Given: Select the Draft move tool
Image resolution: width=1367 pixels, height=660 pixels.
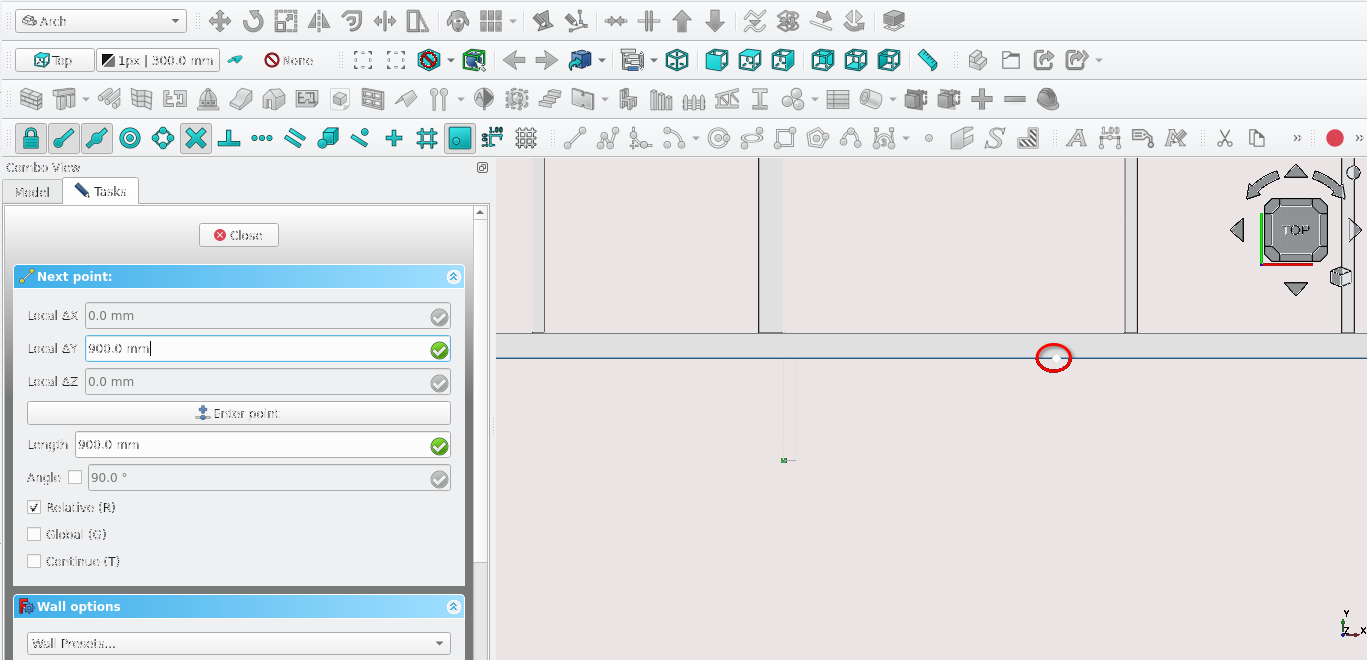Looking at the screenshot, I should click(x=220, y=21).
